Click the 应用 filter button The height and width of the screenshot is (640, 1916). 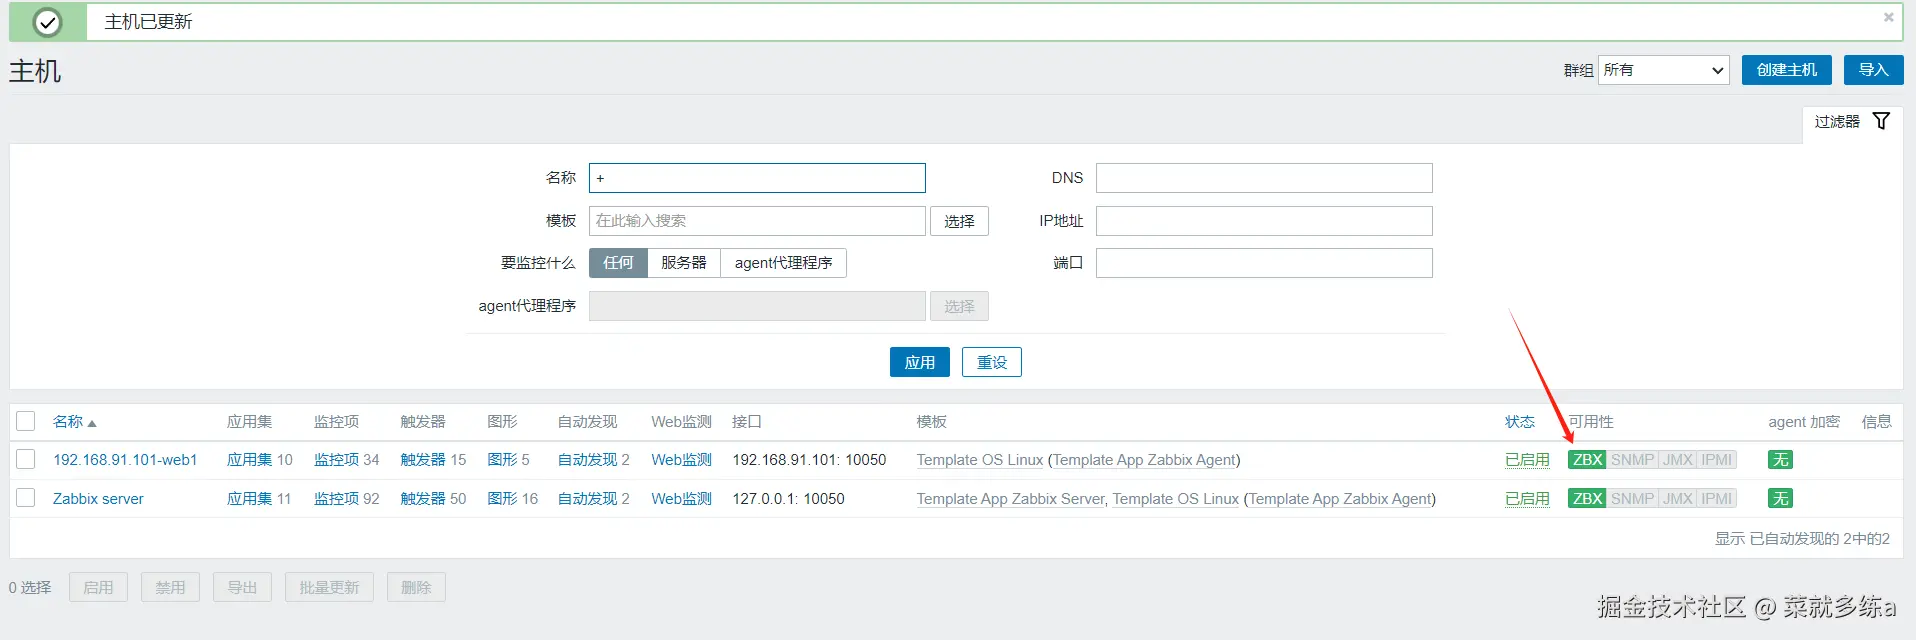tap(920, 362)
